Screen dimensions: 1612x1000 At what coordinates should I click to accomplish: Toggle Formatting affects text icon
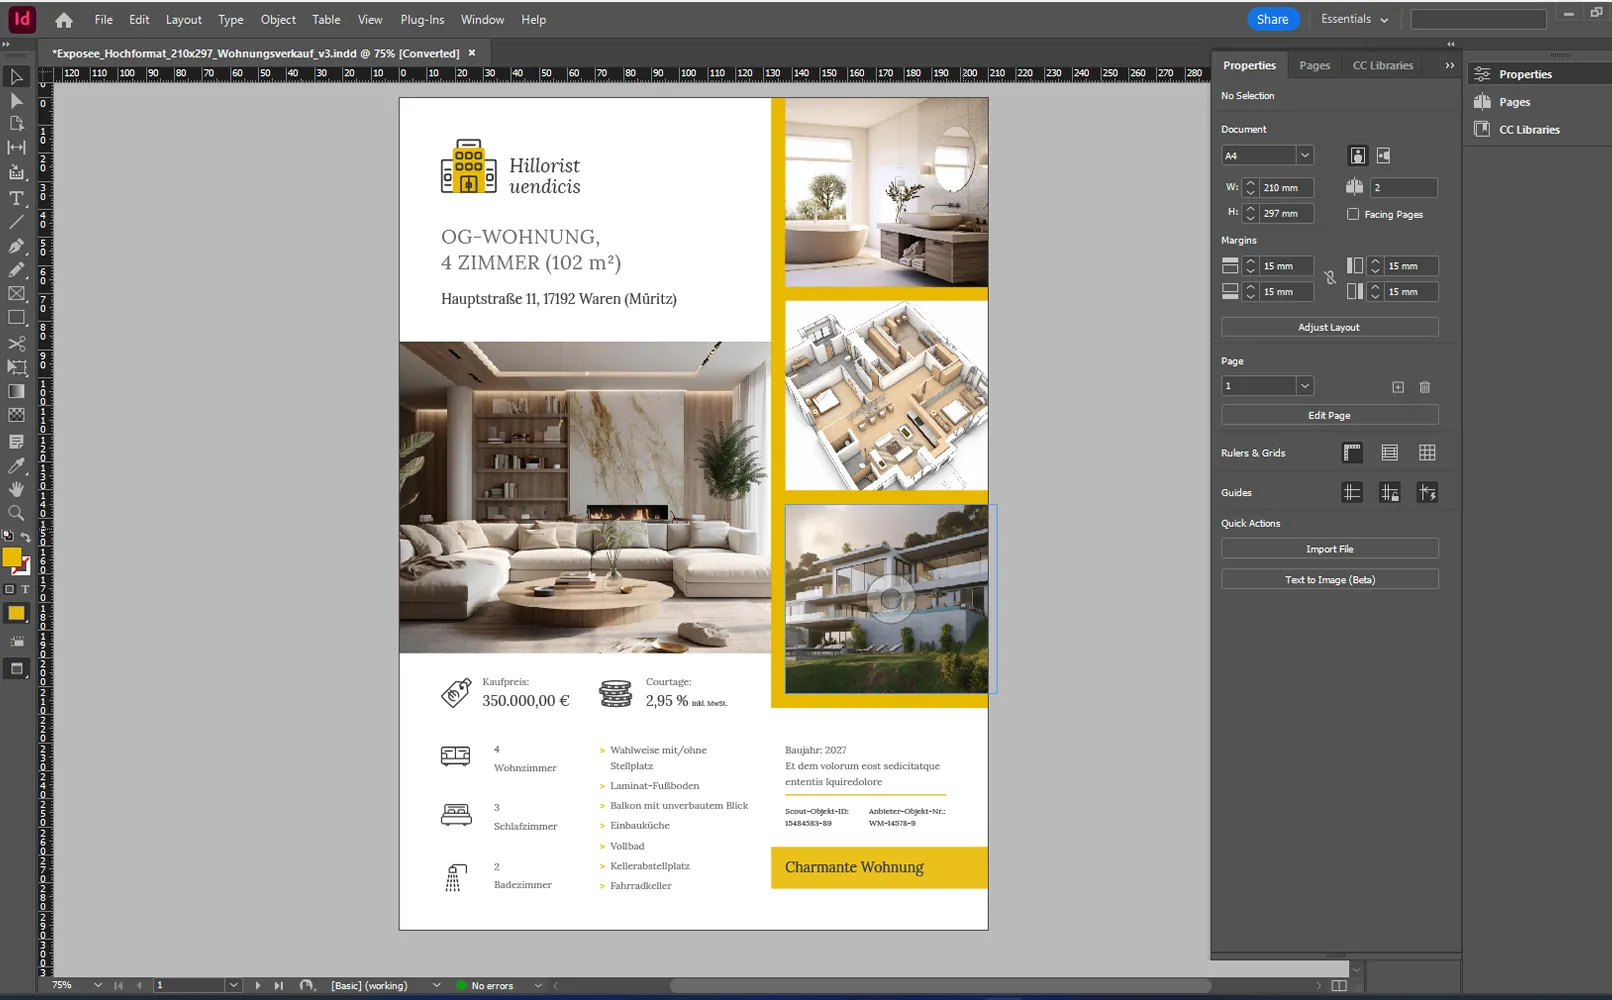[x=26, y=590]
